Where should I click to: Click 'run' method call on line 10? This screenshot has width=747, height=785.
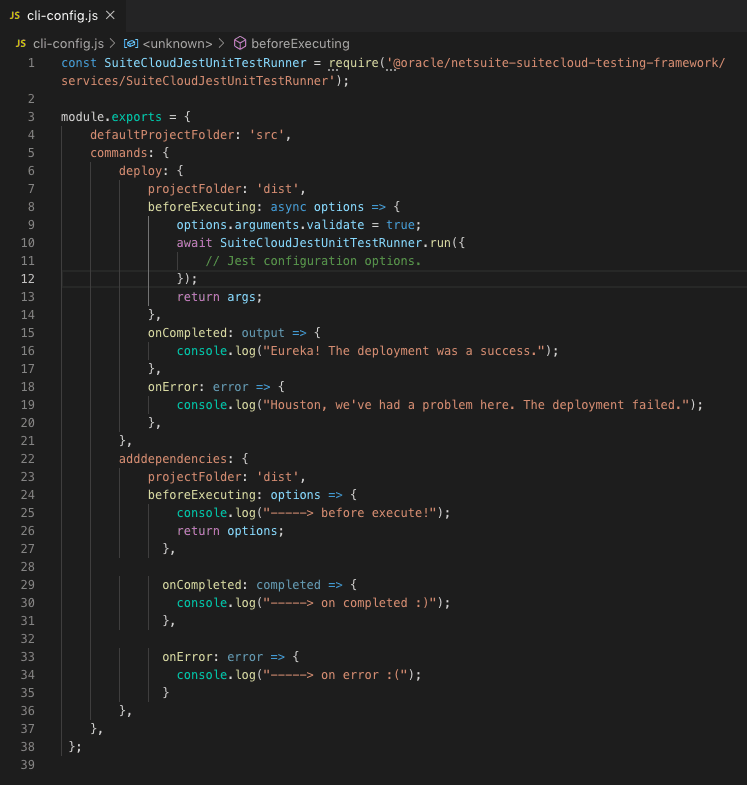[440, 243]
